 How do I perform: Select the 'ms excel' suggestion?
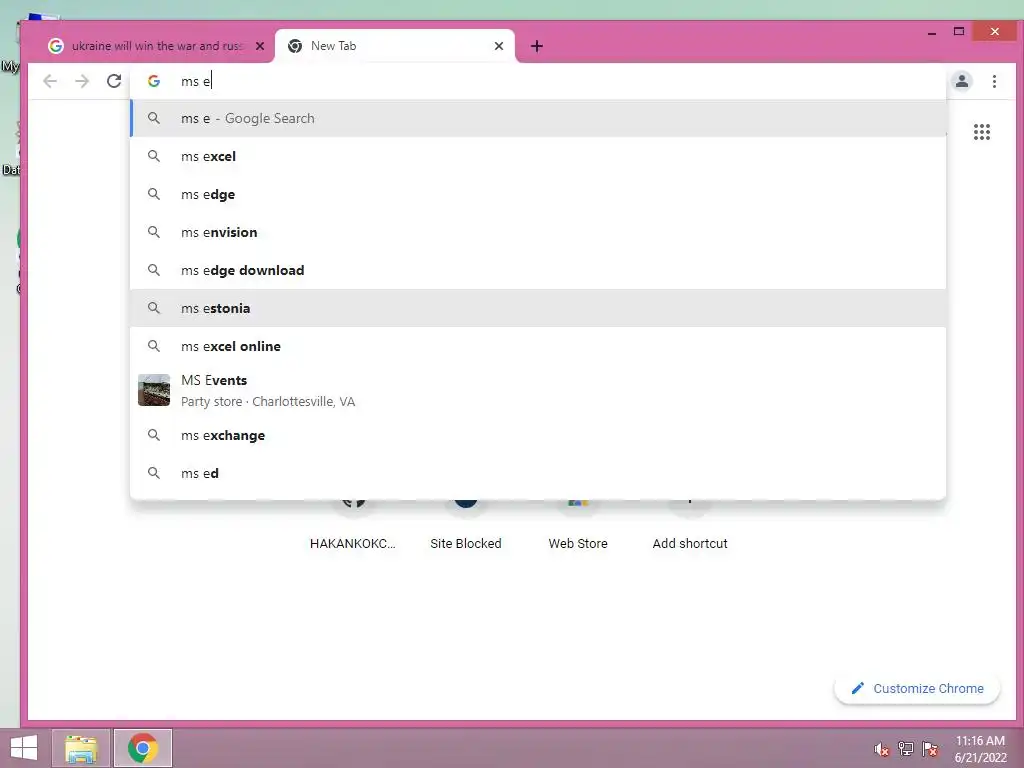tap(538, 156)
